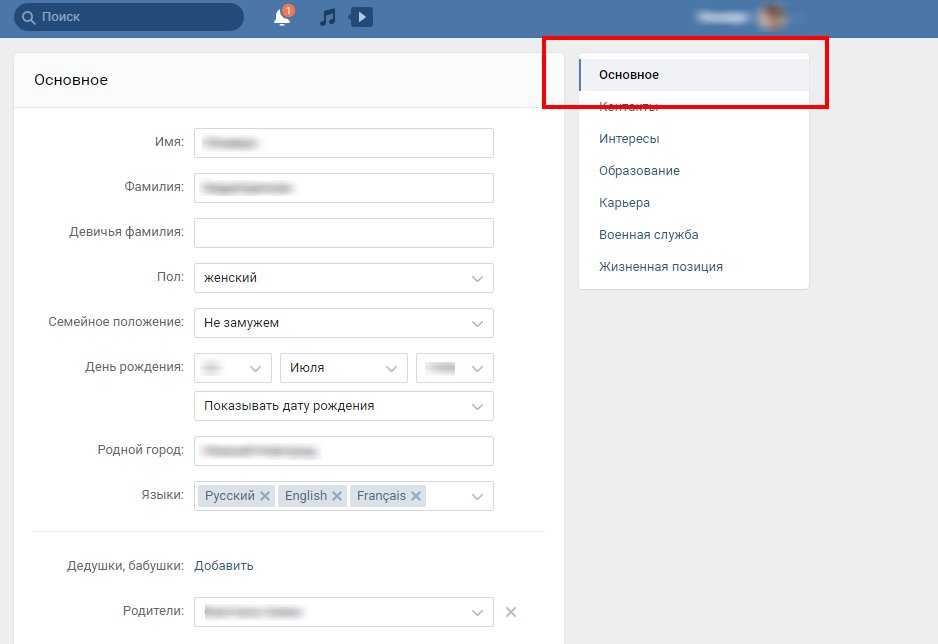Open the Карьера section

tap(624, 203)
